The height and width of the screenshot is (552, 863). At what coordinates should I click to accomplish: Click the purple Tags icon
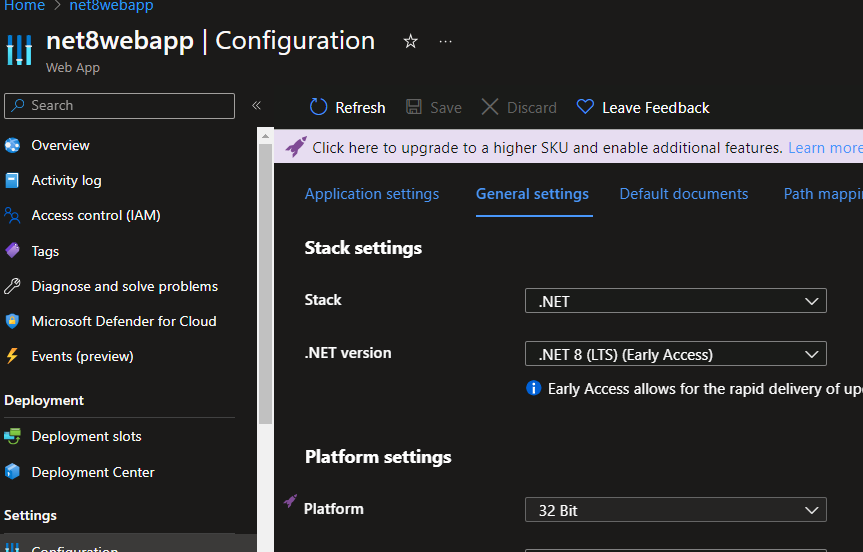12,250
